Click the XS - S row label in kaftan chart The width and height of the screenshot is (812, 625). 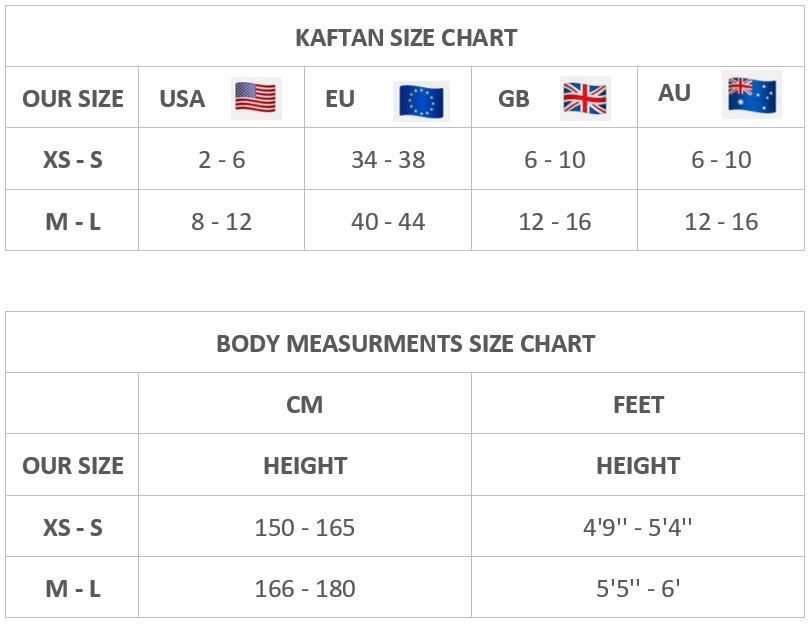[x=73, y=160]
